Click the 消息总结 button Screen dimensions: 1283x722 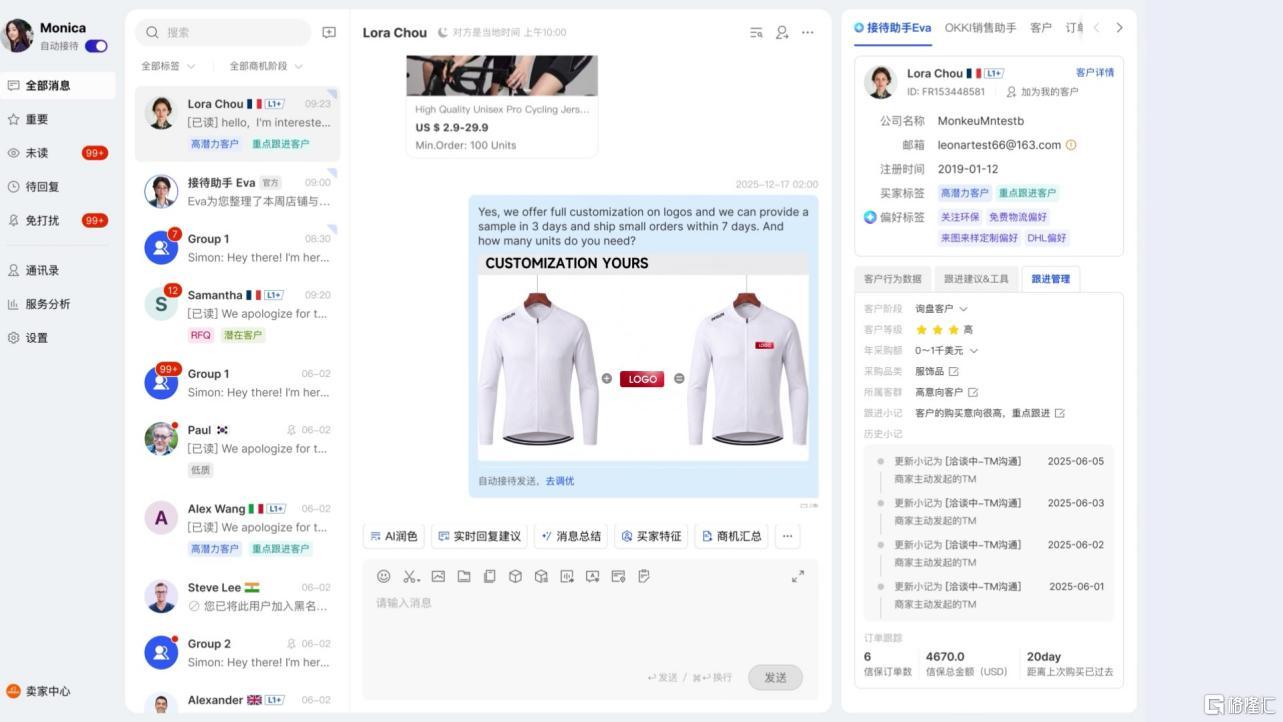pyautogui.click(x=571, y=536)
